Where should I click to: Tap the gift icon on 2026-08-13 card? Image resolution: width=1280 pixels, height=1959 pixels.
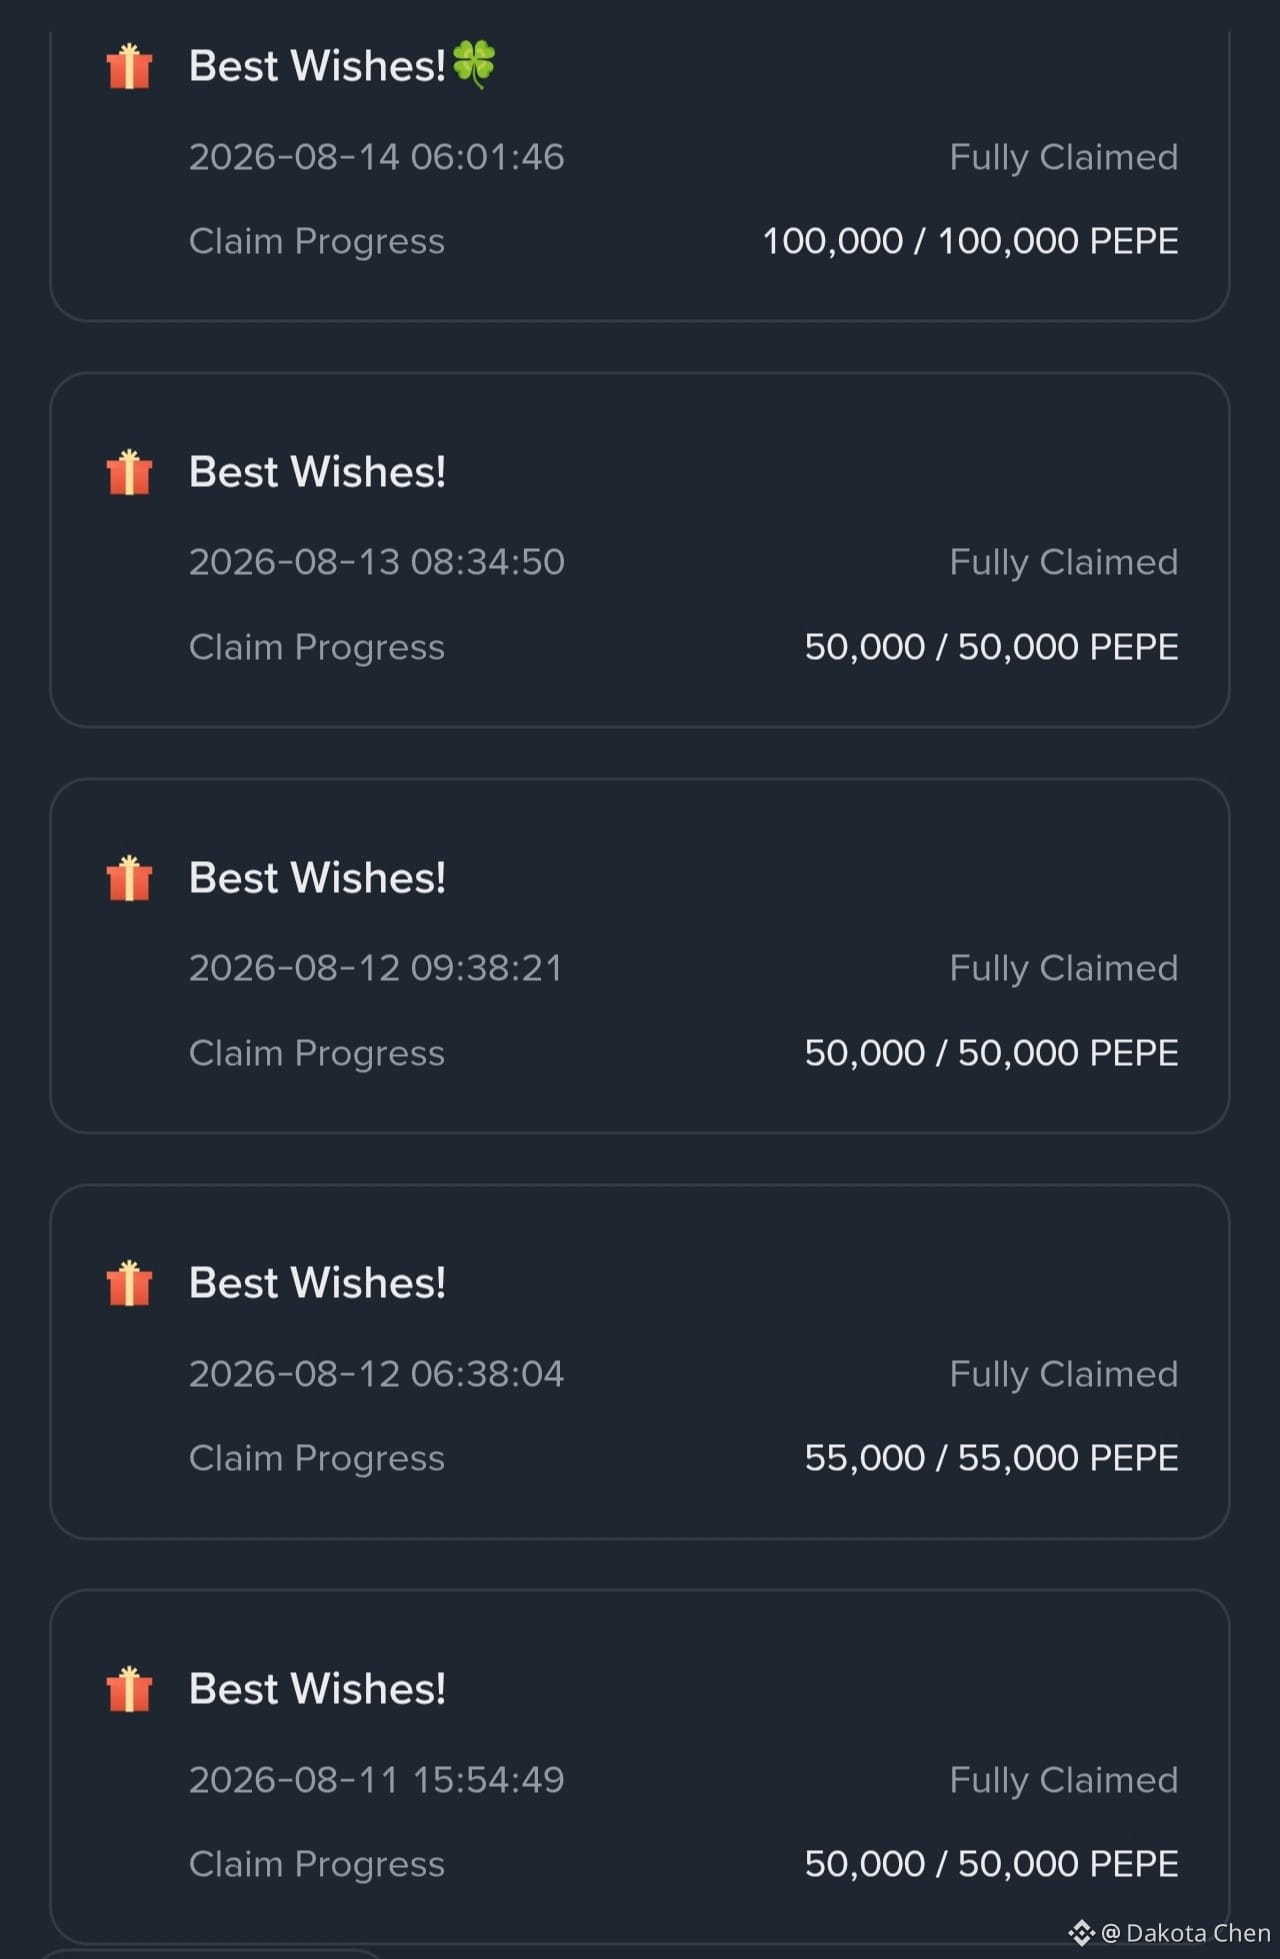tap(129, 473)
